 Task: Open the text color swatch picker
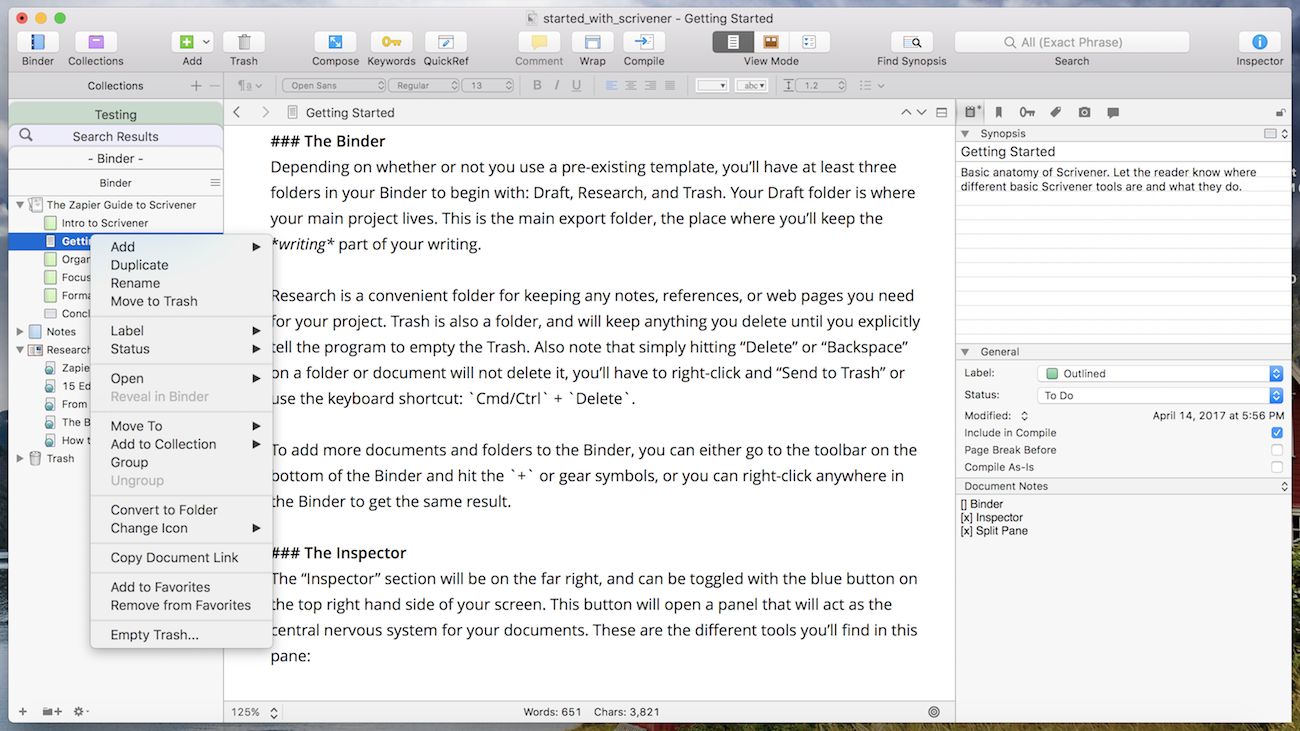(712, 86)
